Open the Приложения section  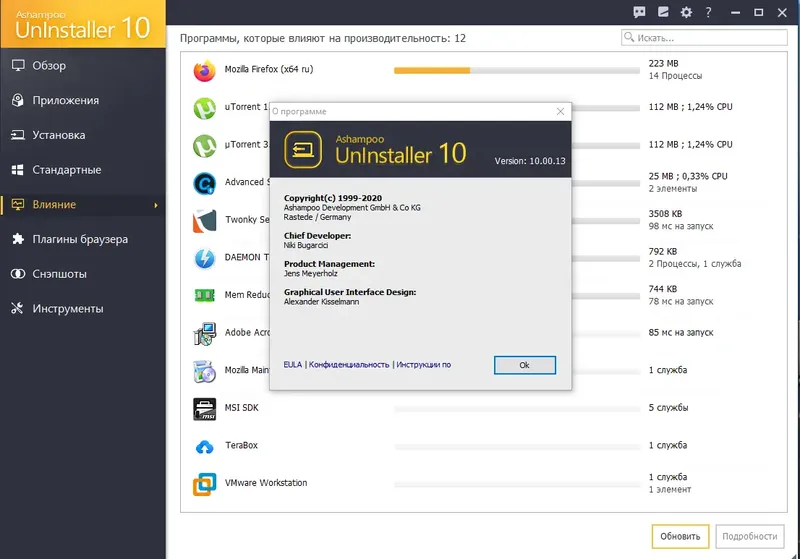click(x=83, y=100)
